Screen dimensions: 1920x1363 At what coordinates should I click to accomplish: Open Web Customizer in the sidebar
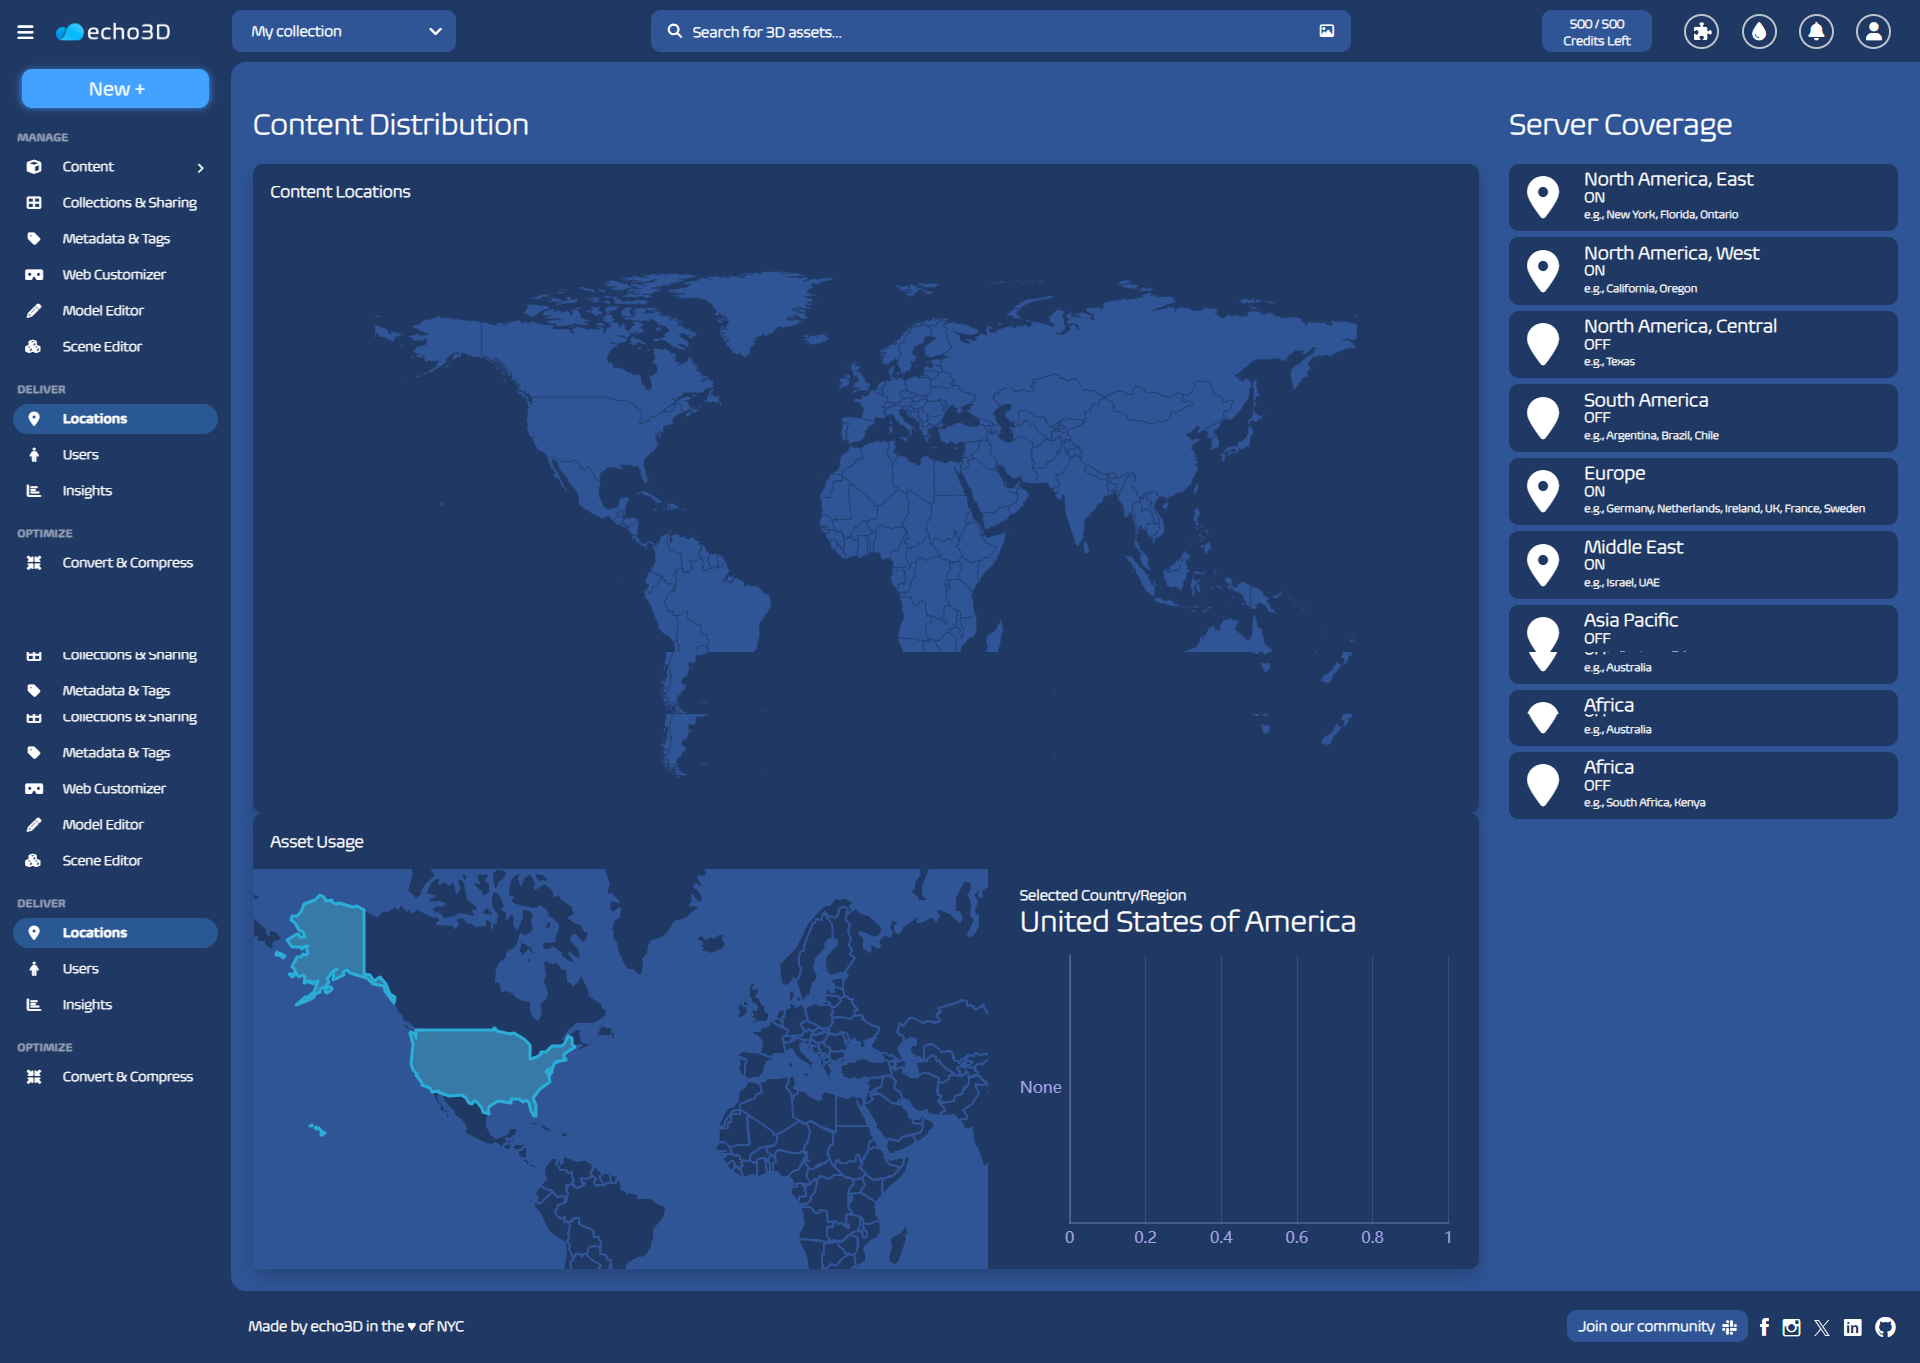[x=114, y=275]
